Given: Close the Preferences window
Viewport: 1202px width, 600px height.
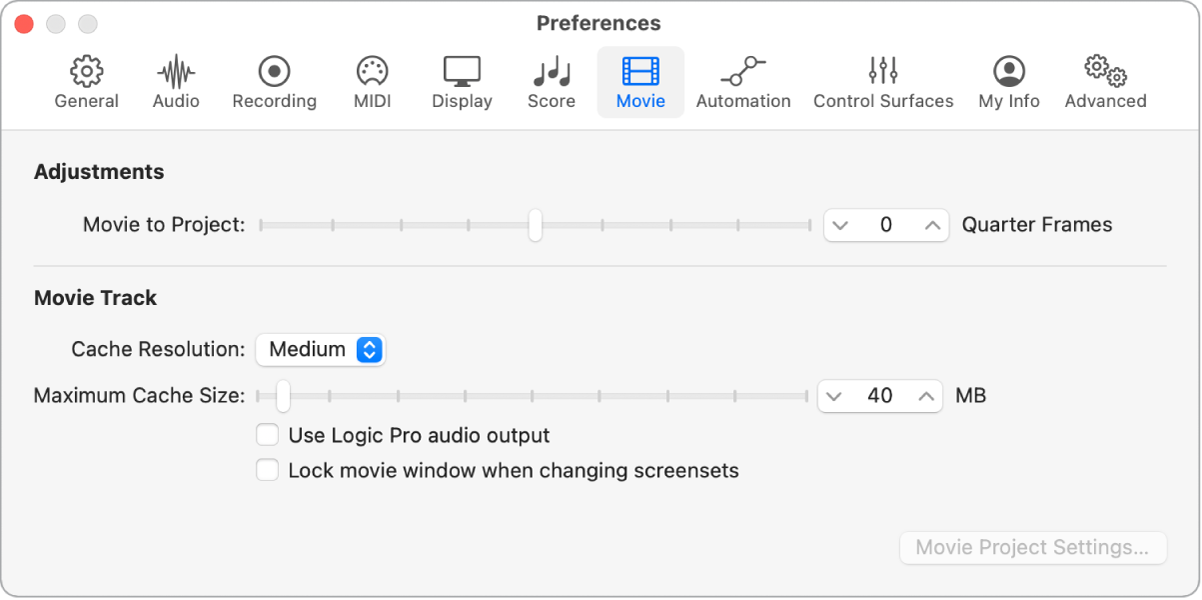Looking at the screenshot, I should point(24,23).
